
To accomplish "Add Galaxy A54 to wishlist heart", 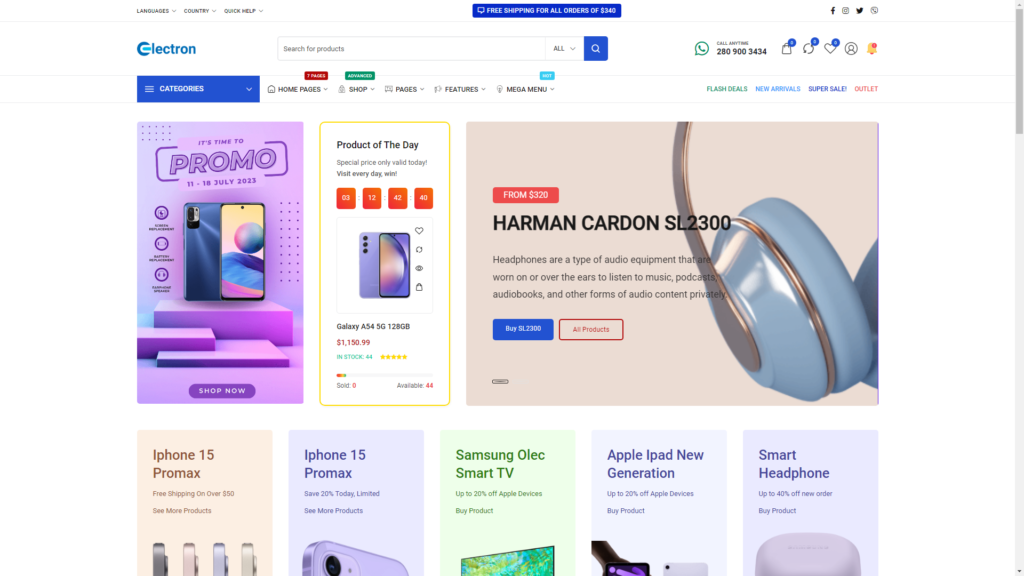I will coord(419,231).
